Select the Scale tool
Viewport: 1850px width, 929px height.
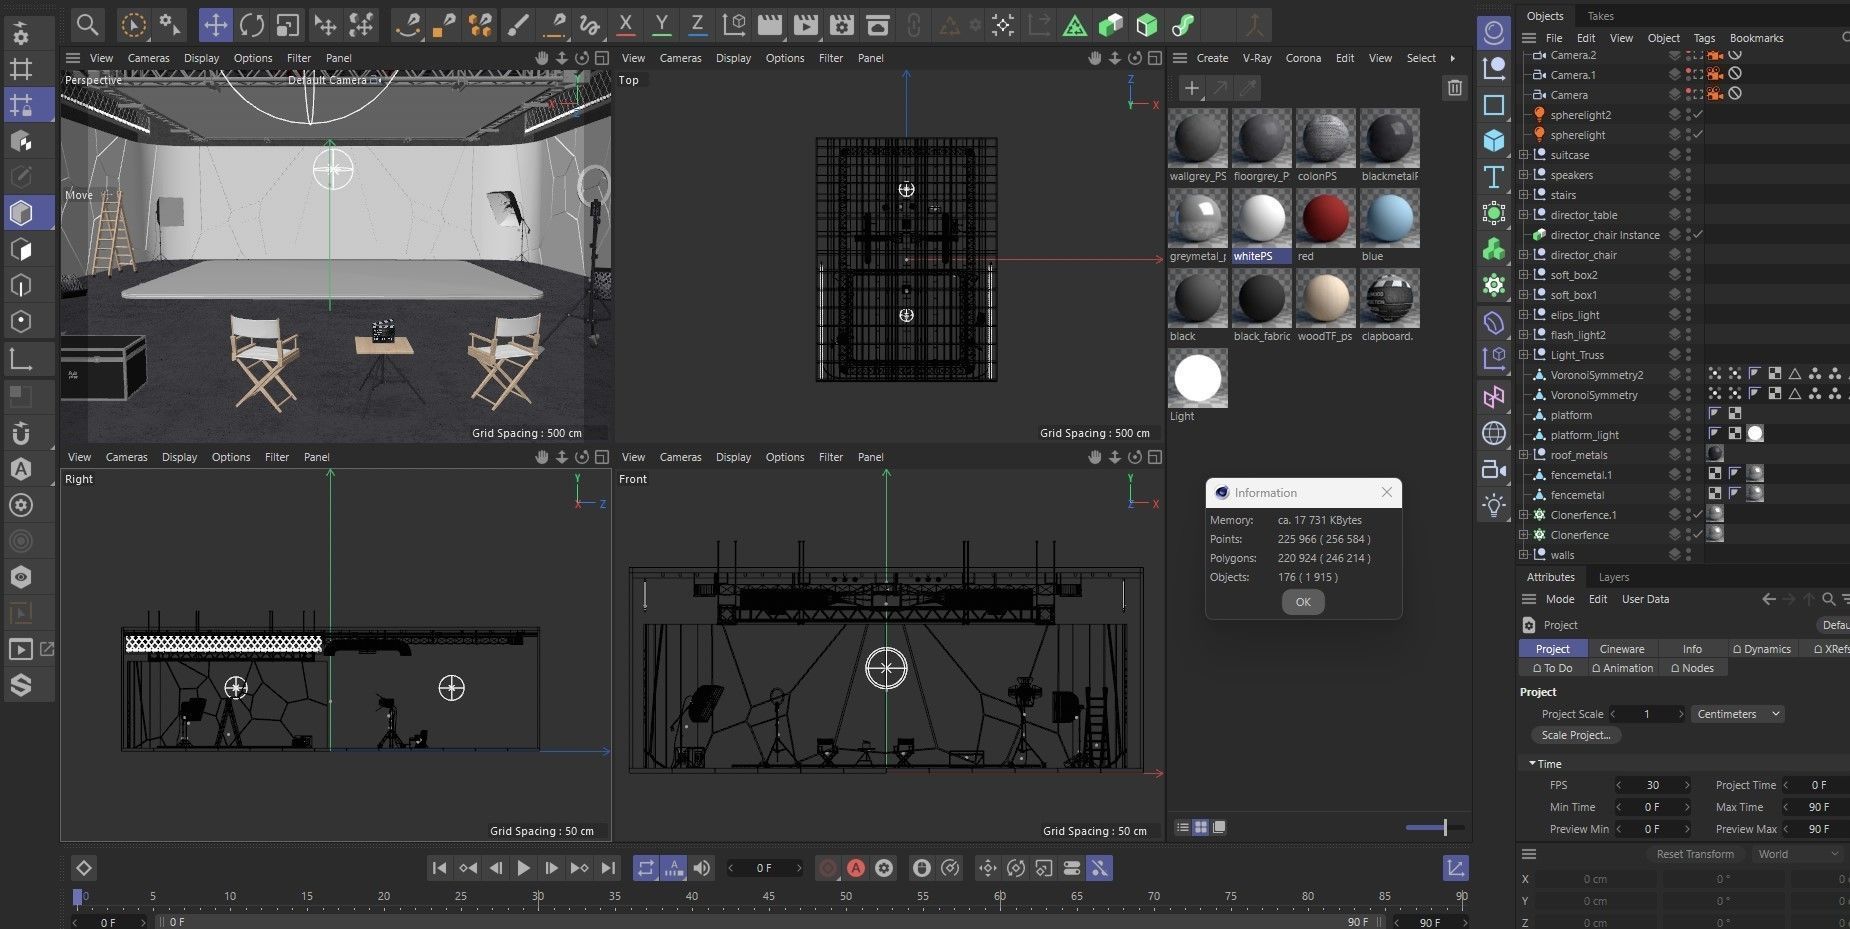click(x=288, y=24)
